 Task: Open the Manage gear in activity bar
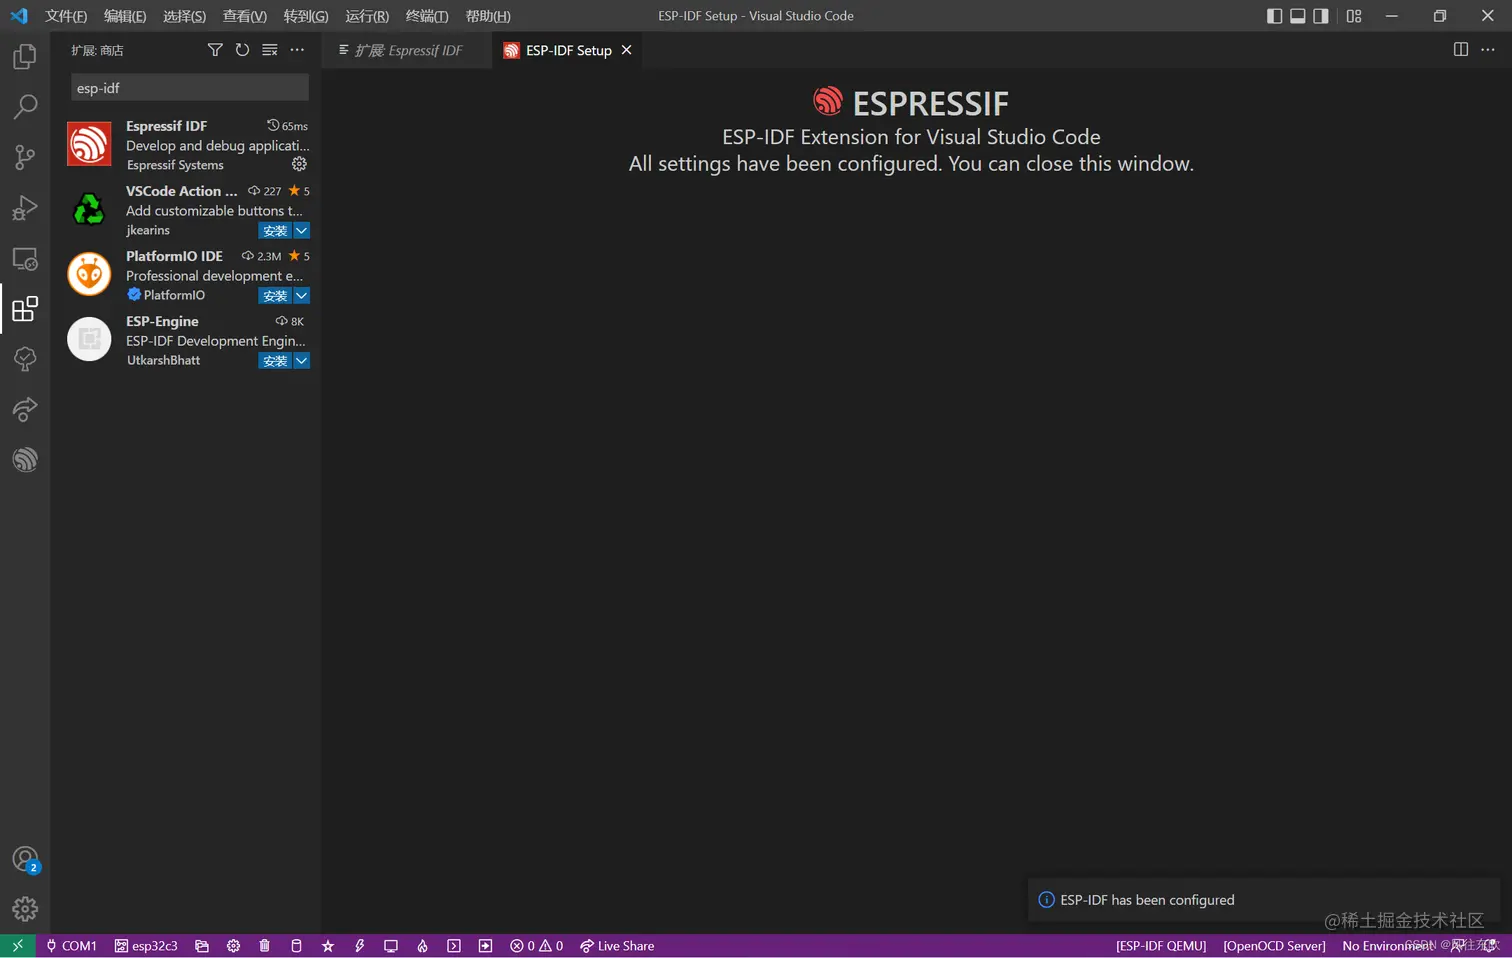point(25,908)
